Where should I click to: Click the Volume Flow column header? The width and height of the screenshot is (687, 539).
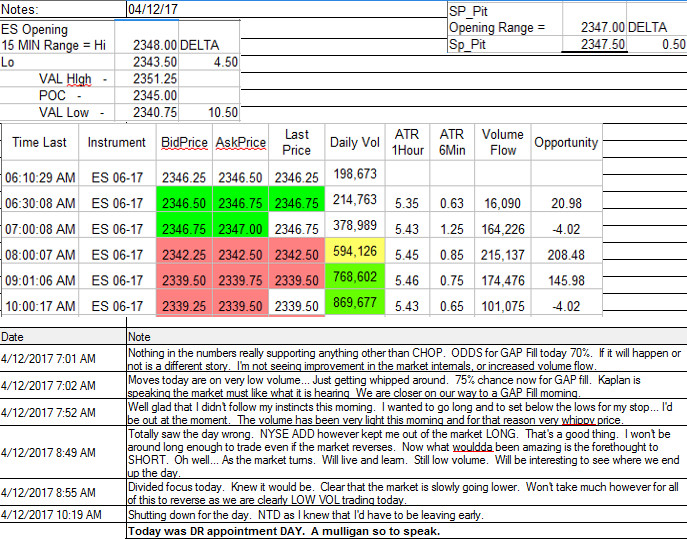(503, 142)
